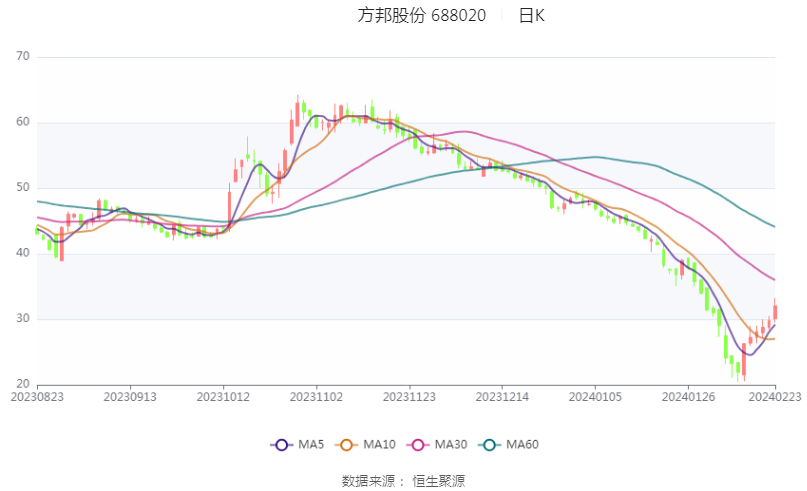Click x-axis date label 20231102

tap(316, 397)
